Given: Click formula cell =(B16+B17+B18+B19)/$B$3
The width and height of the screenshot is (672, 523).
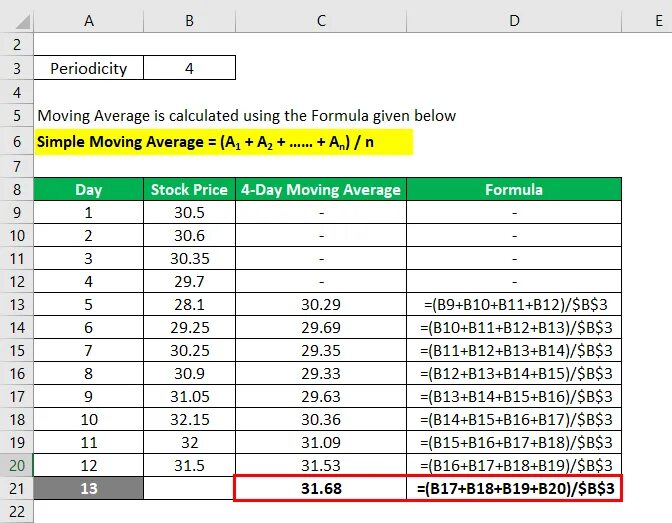Looking at the screenshot, I should pyautogui.click(x=514, y=465).
